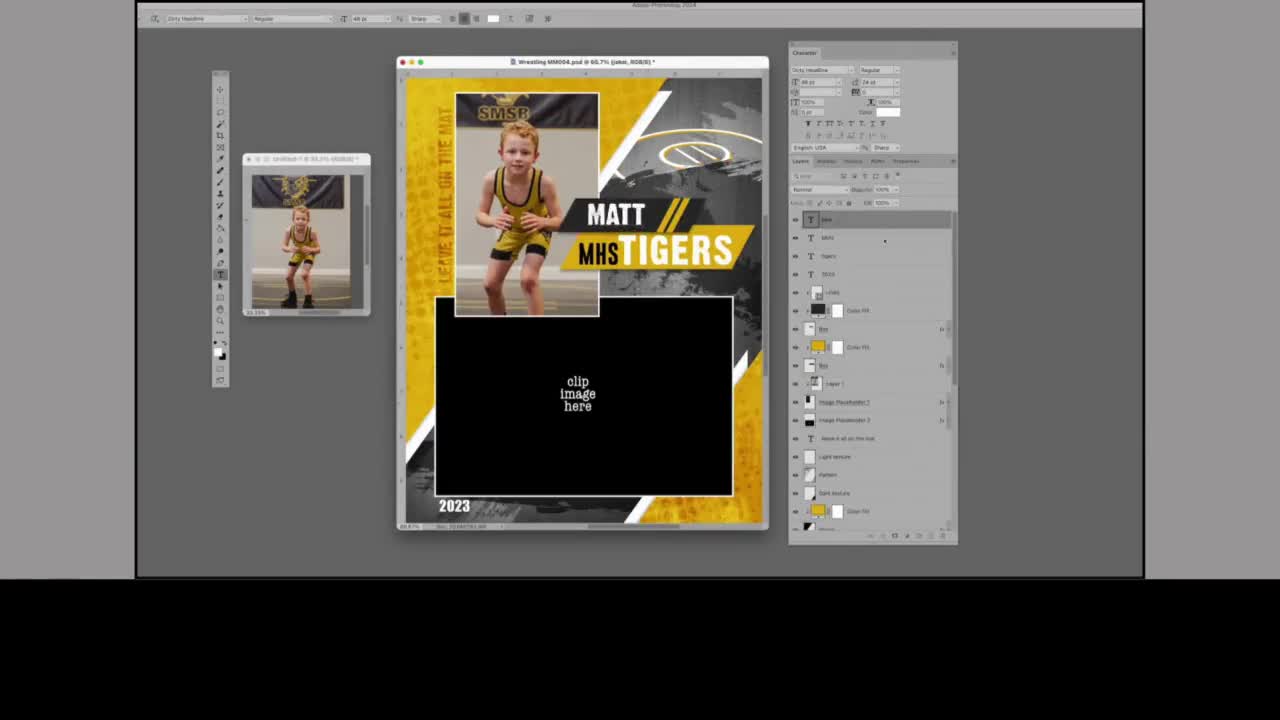Image resolution: width=1280 pixels, height=720 pixels.
Task: Switch to the Channels tab
Action: (827, 161)
